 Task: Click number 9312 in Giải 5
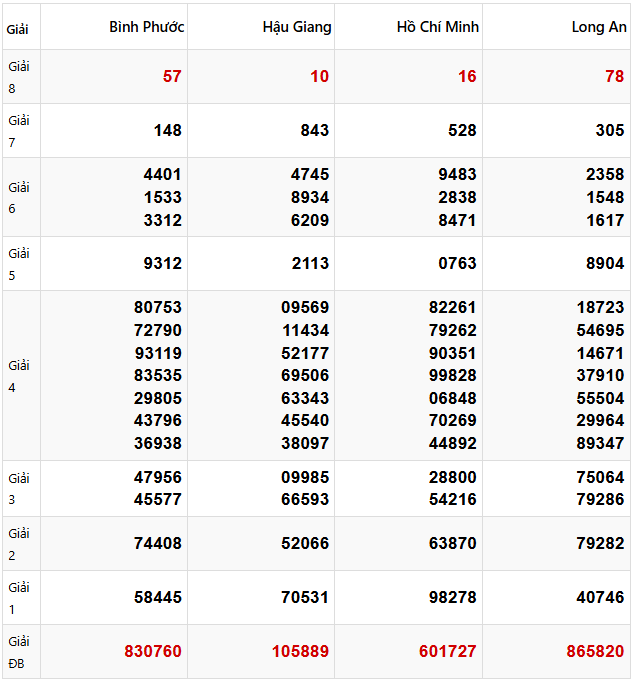coord(163,264)
